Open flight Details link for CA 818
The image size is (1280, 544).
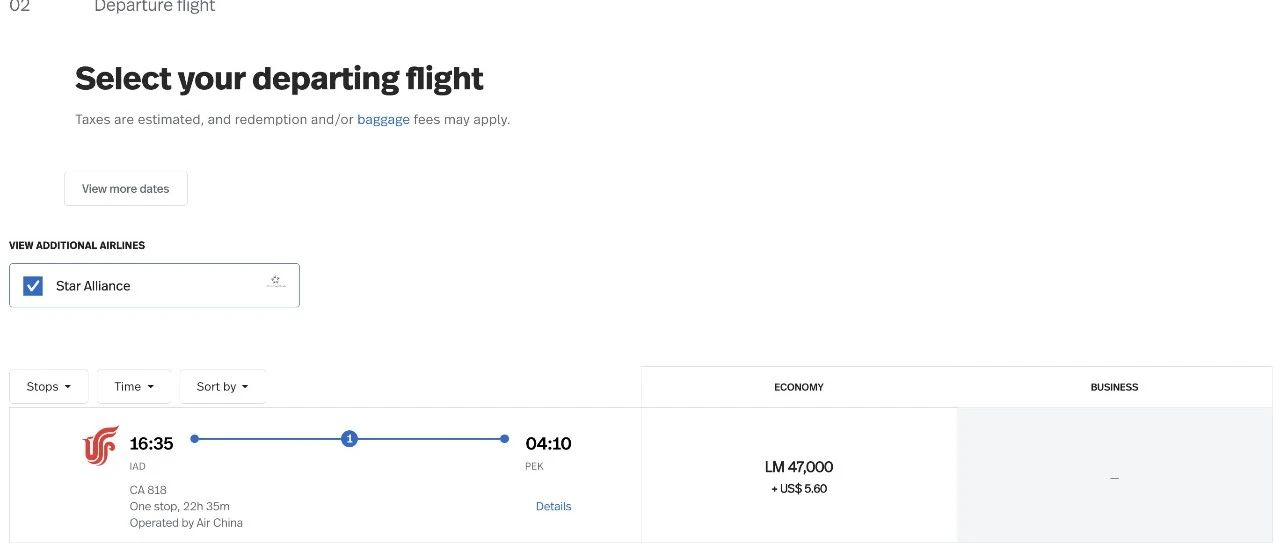[x=553, y=506]
